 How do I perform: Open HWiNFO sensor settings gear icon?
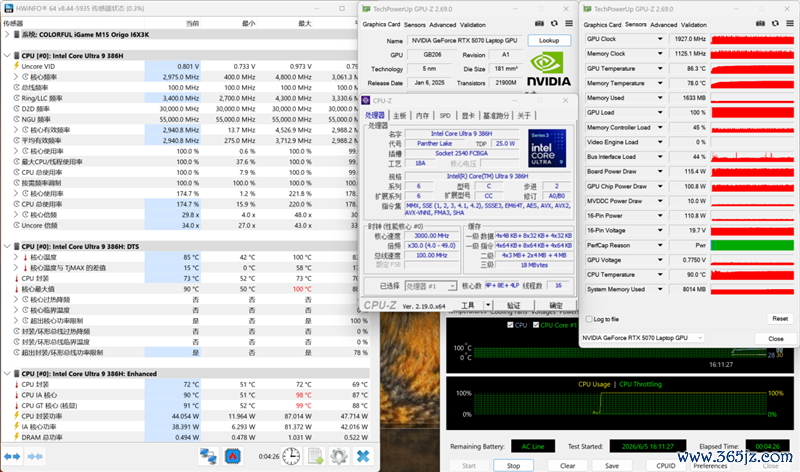click(339, 456)
